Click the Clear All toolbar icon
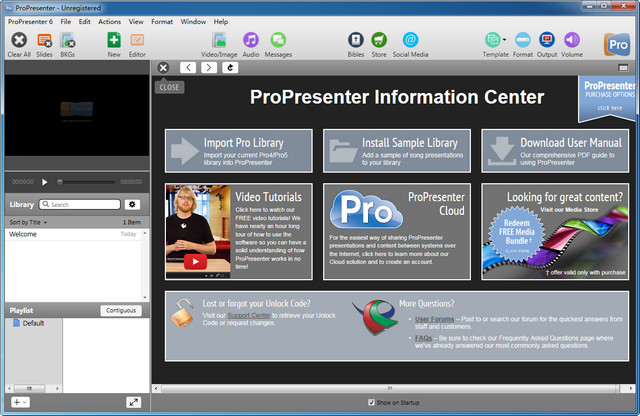Screen dimensions: 640x416 [19, 40]
